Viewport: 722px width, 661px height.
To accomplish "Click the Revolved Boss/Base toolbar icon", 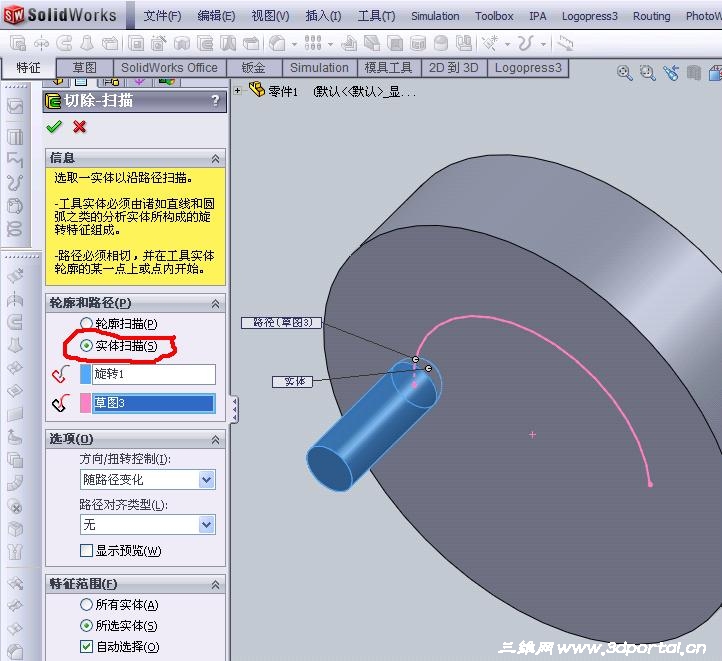I will click(x=41, y=43).
